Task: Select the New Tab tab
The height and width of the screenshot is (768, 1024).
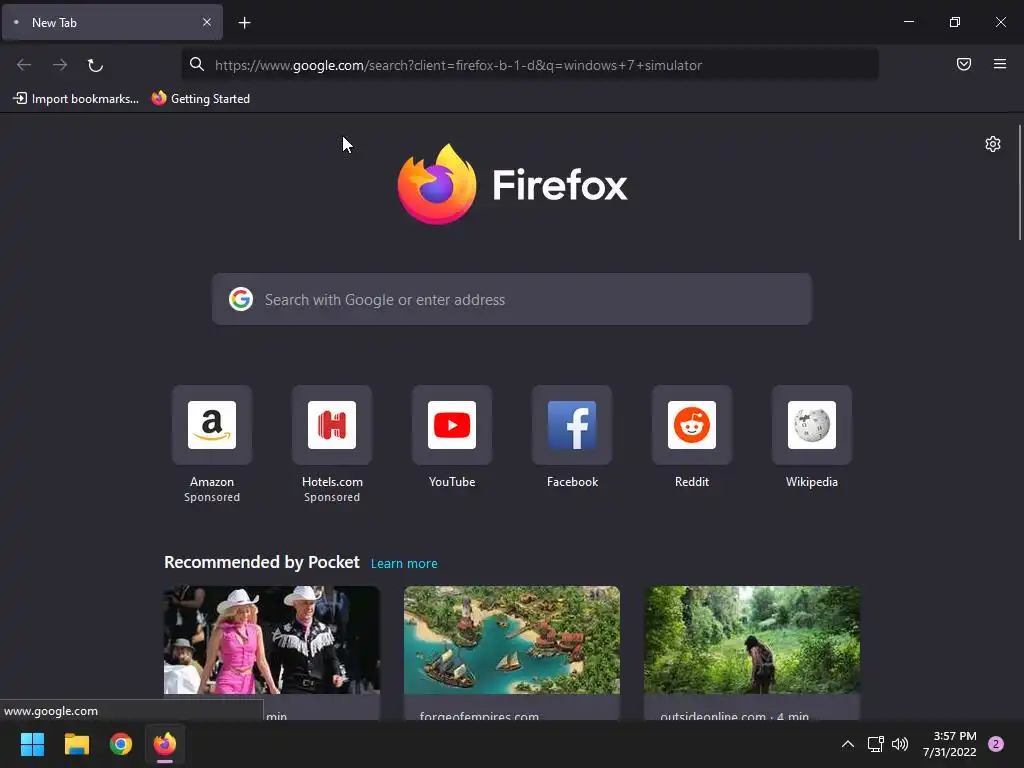Action: click(x=112, y=22)
